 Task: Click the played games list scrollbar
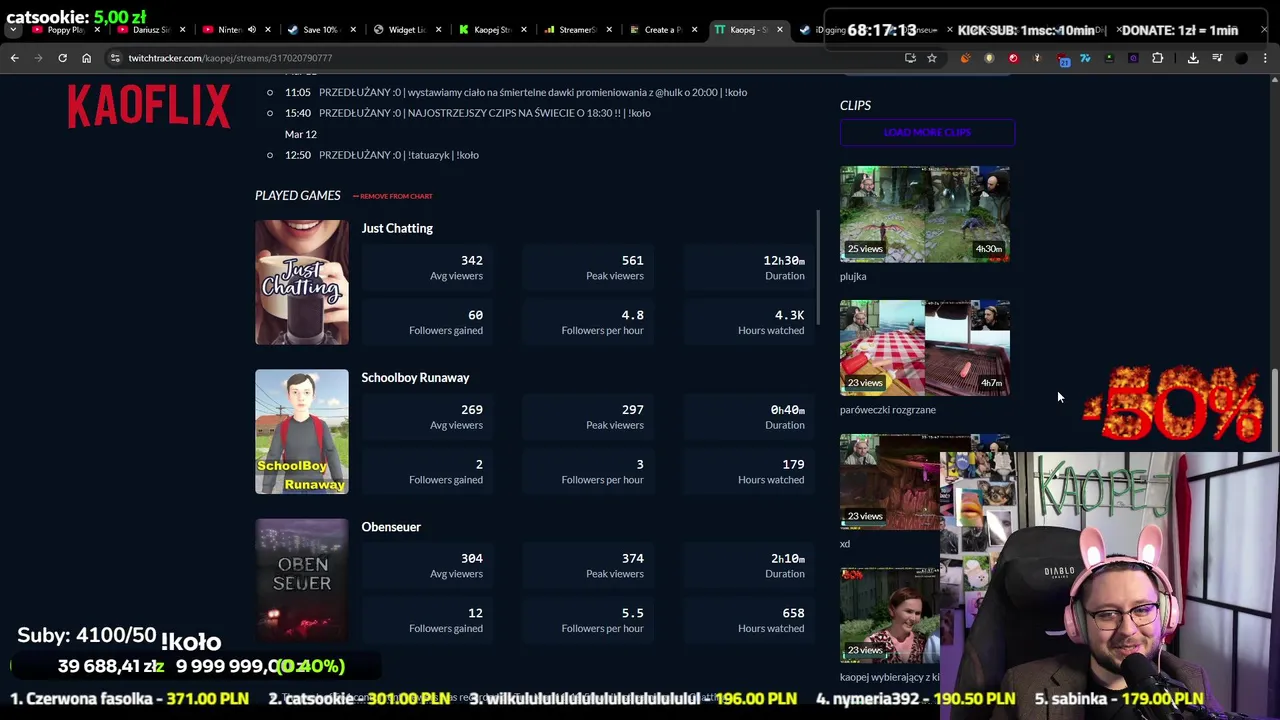click(x=819, y=267)
